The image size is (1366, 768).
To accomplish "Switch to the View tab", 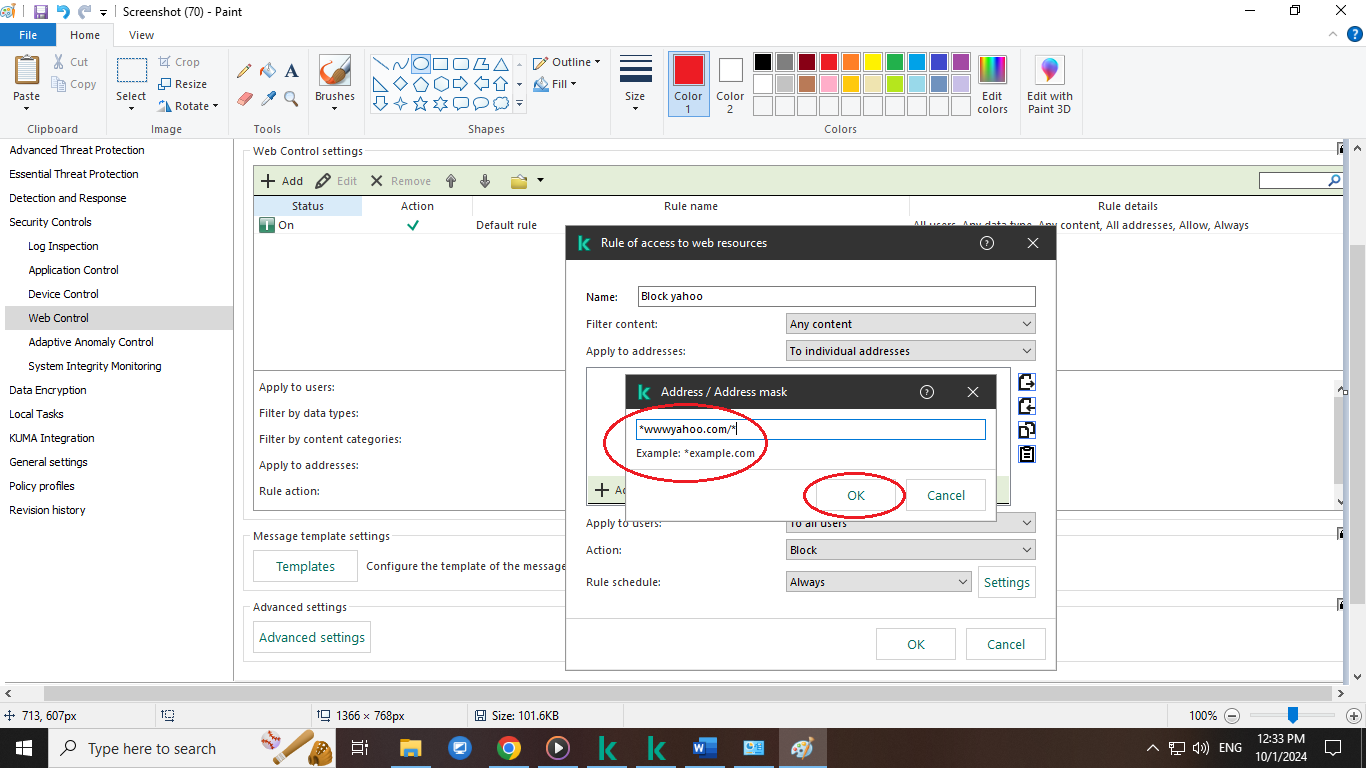I will point(142,35).
